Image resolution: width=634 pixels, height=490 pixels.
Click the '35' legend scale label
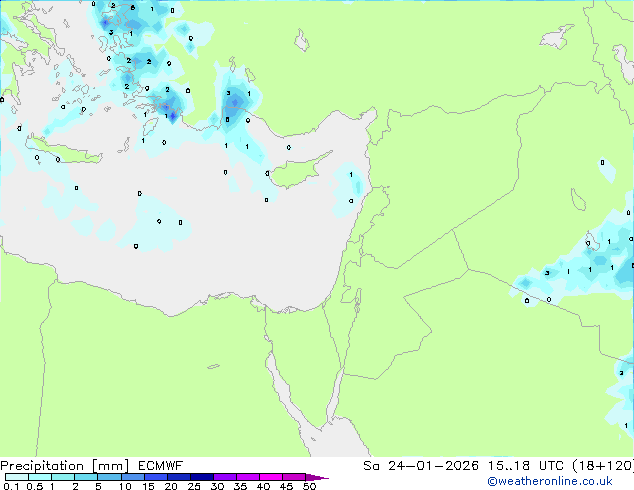[240, 486]
